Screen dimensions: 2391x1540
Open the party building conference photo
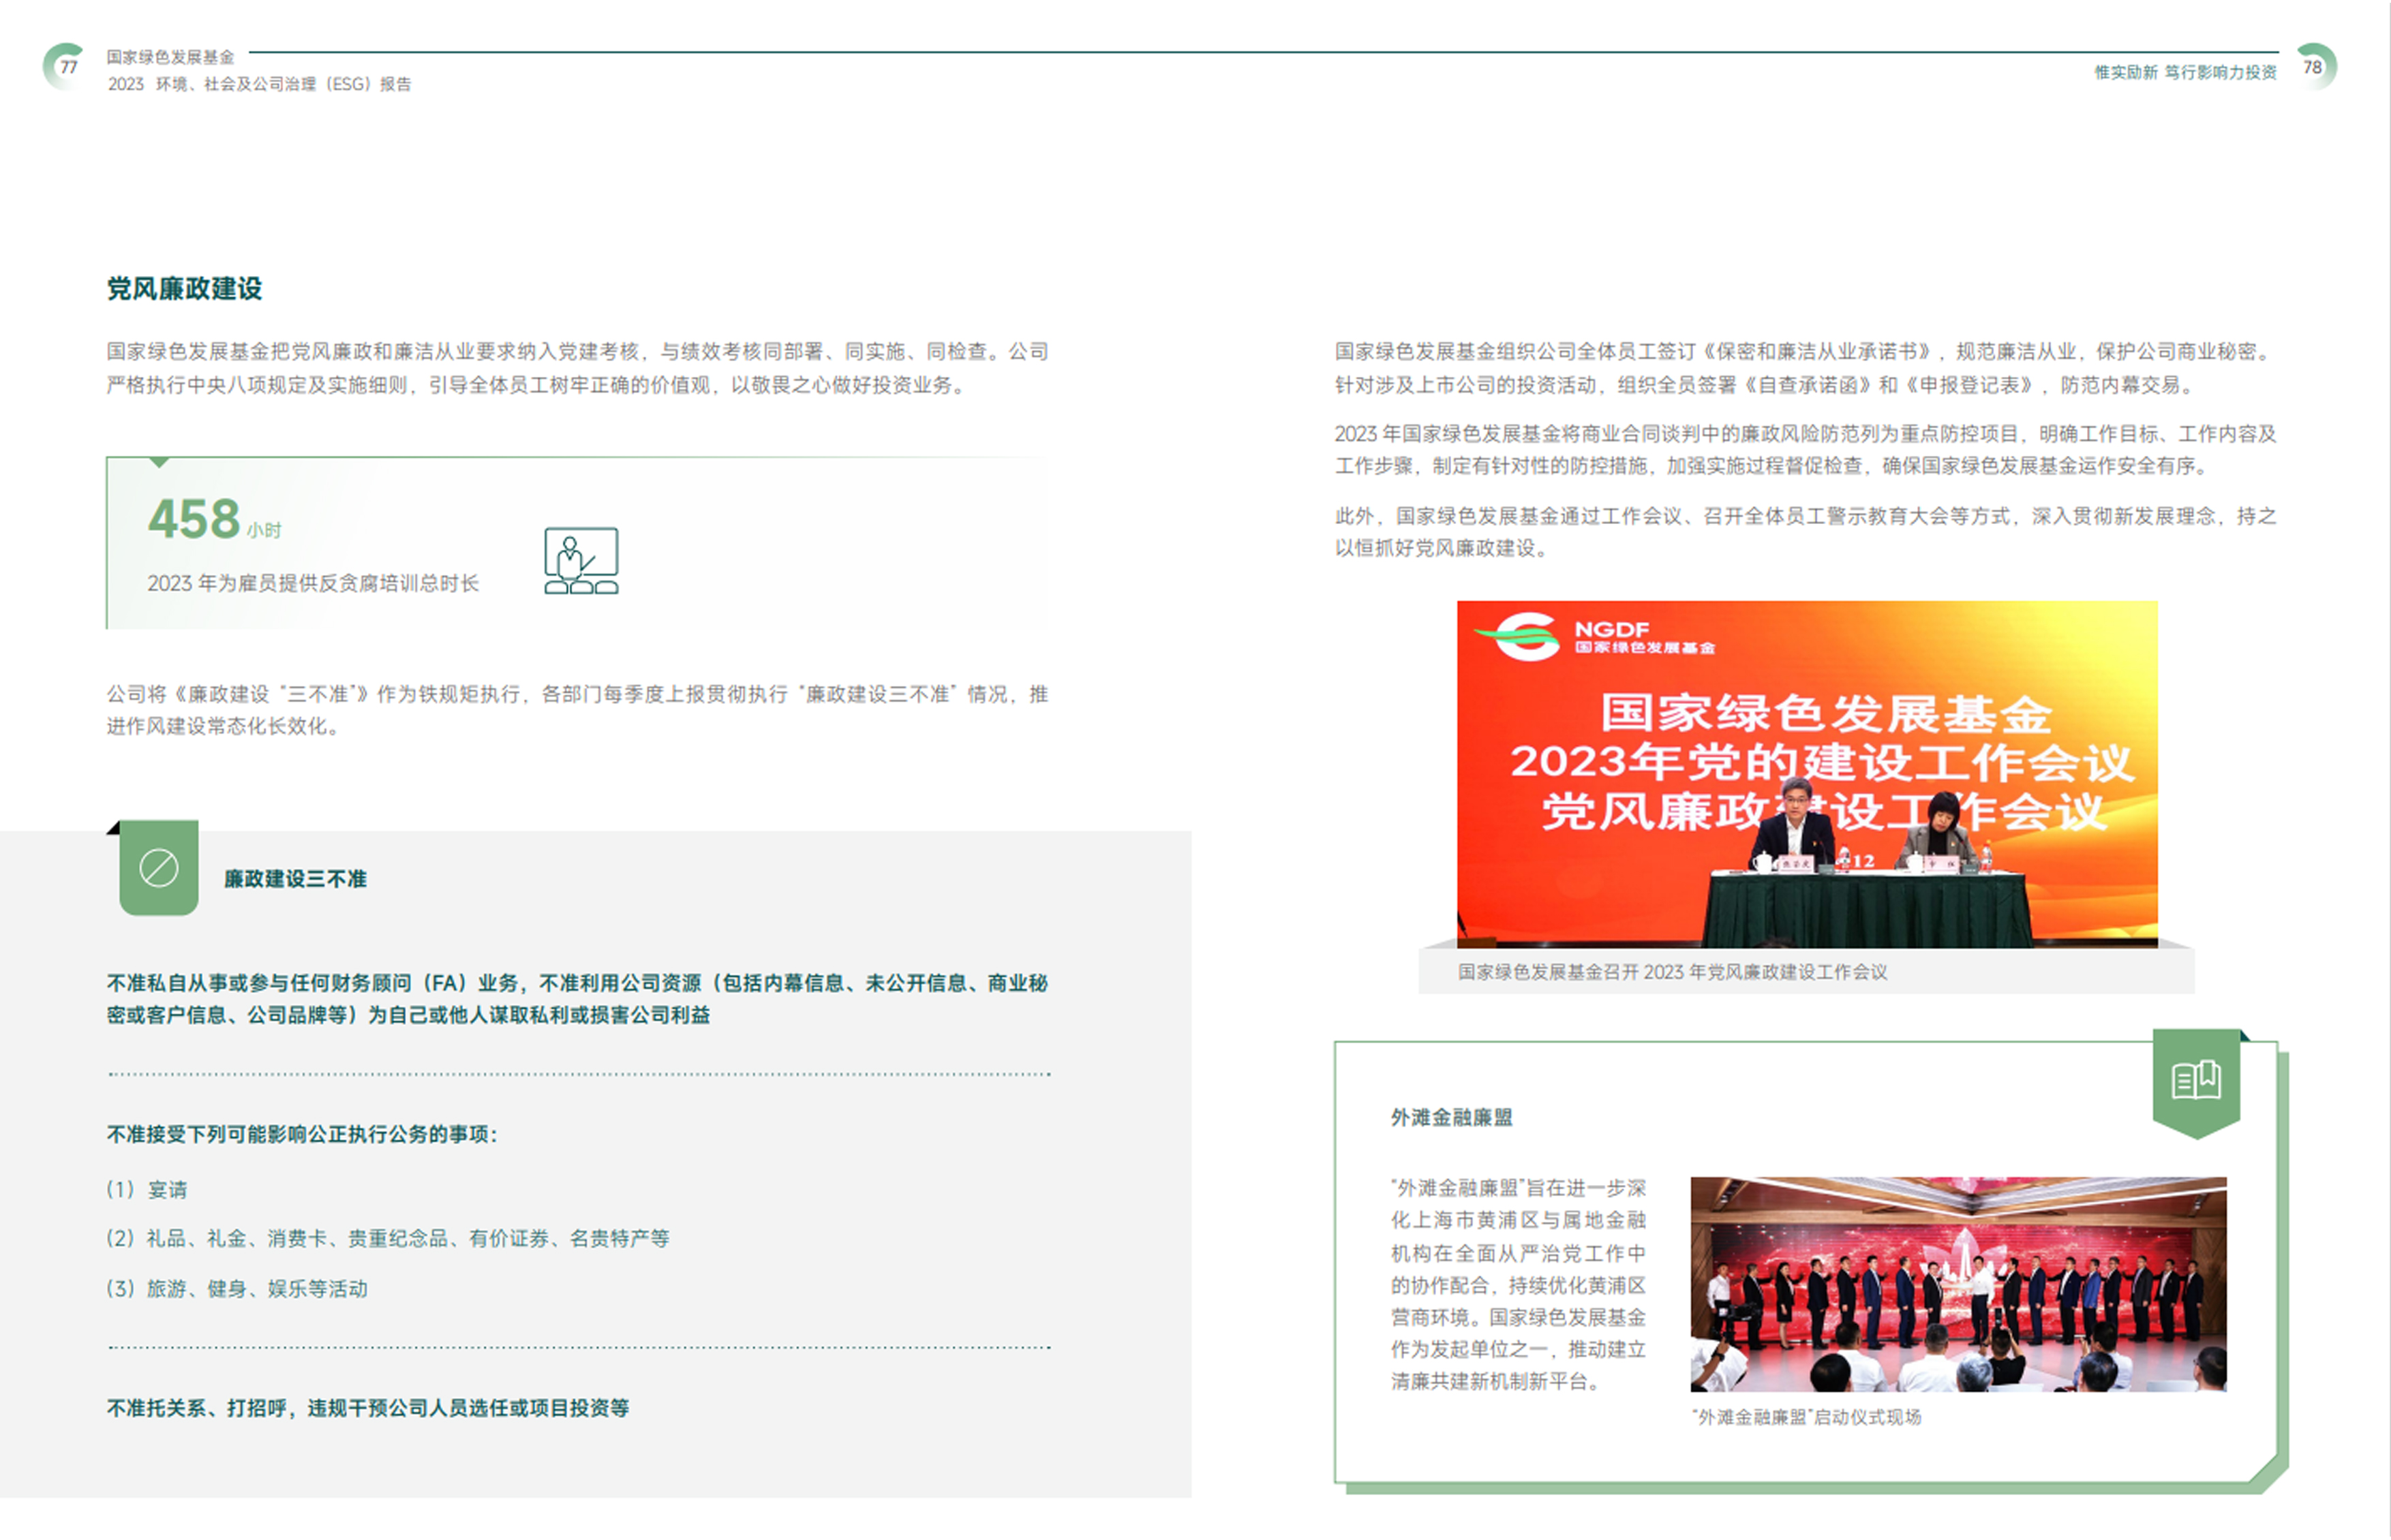click(x=1807, y=774)
